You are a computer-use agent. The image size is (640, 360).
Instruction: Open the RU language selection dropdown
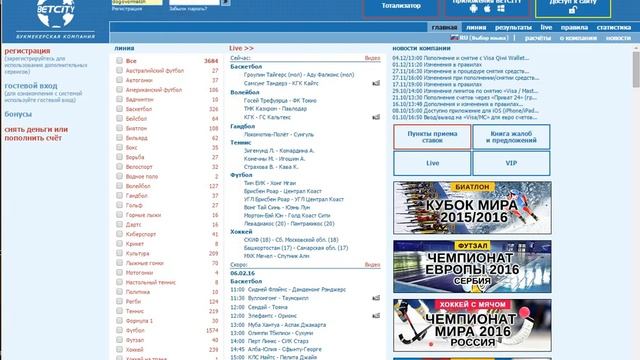484,38
